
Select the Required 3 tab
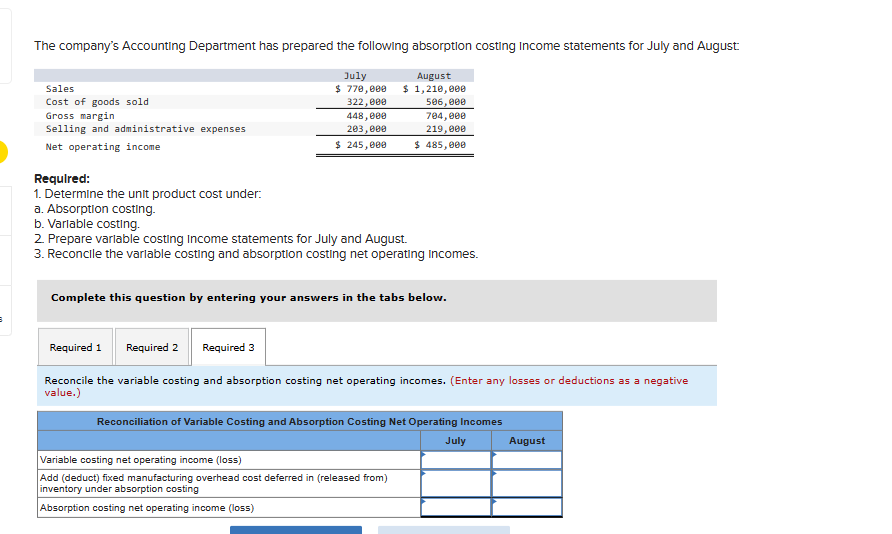[228, 347]
